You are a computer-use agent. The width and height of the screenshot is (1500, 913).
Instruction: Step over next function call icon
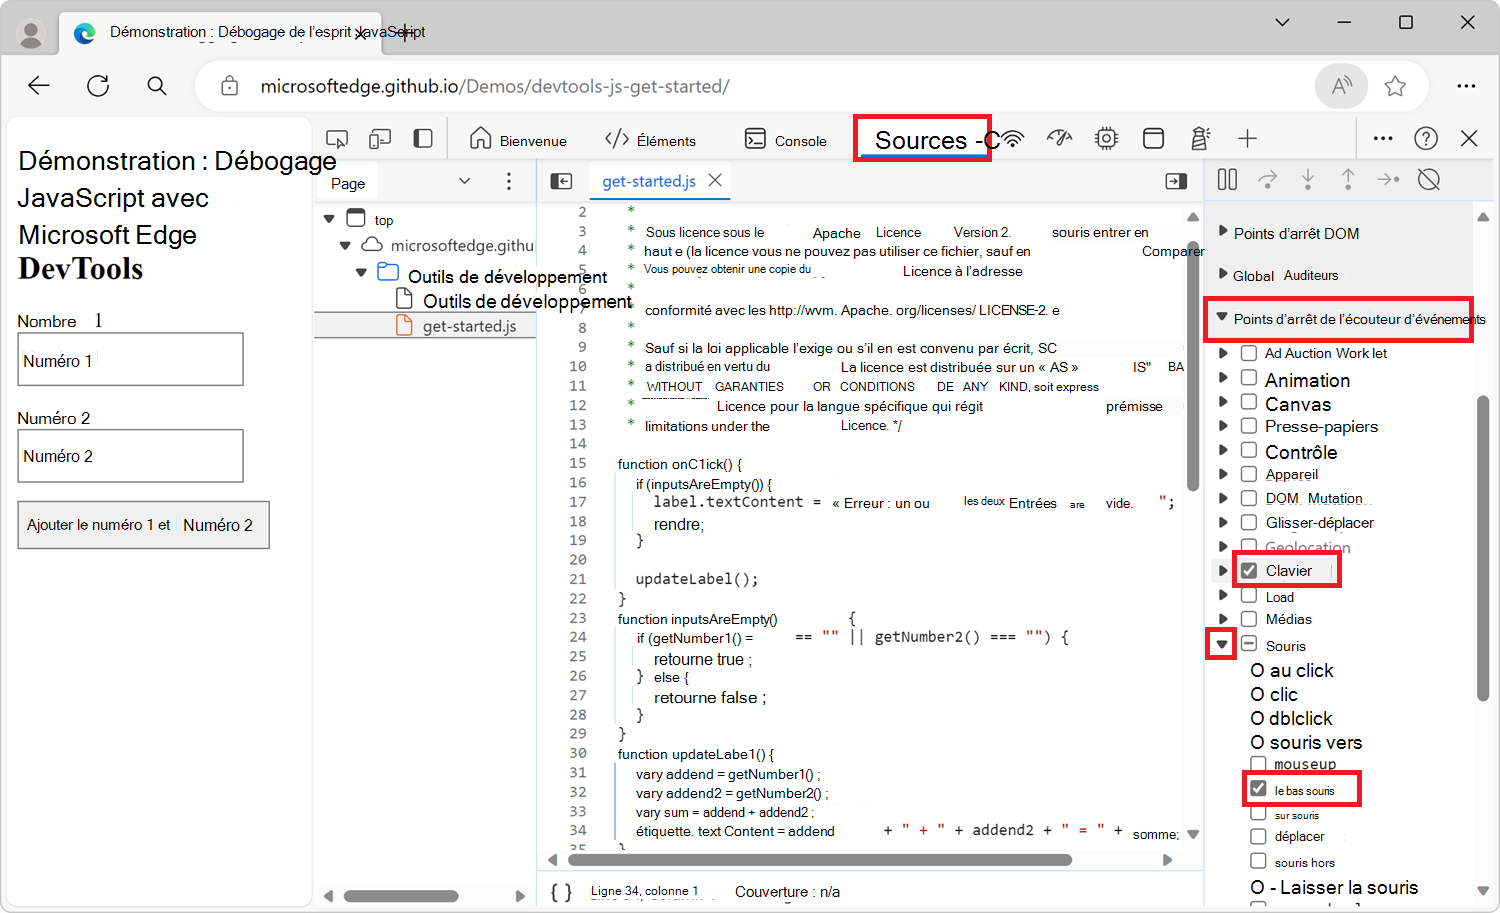1267,179
